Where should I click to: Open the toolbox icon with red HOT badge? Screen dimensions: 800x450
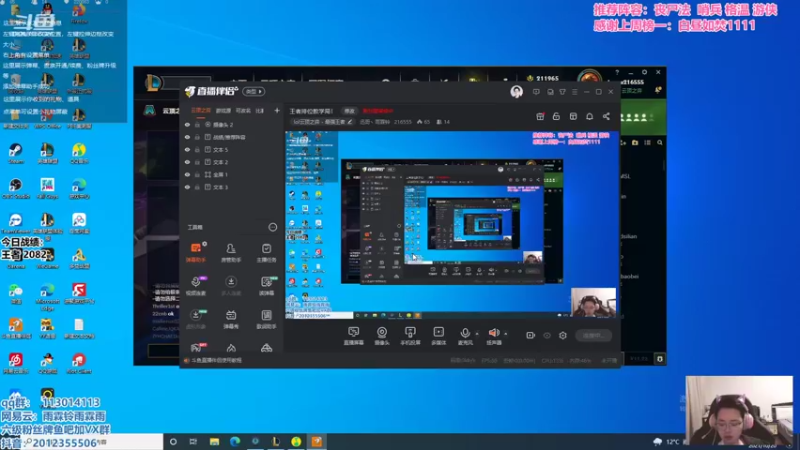click(196, 348)
